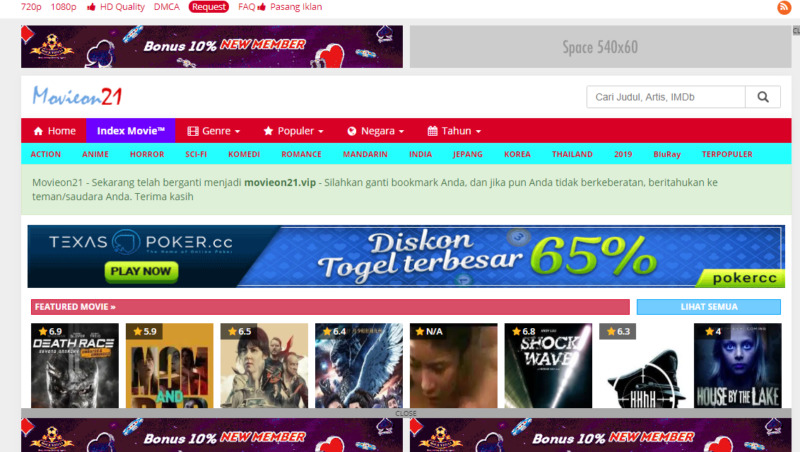Open the Index Movie tab
The width and height of the screenshot is (800, 452).
tap(131, 131)
